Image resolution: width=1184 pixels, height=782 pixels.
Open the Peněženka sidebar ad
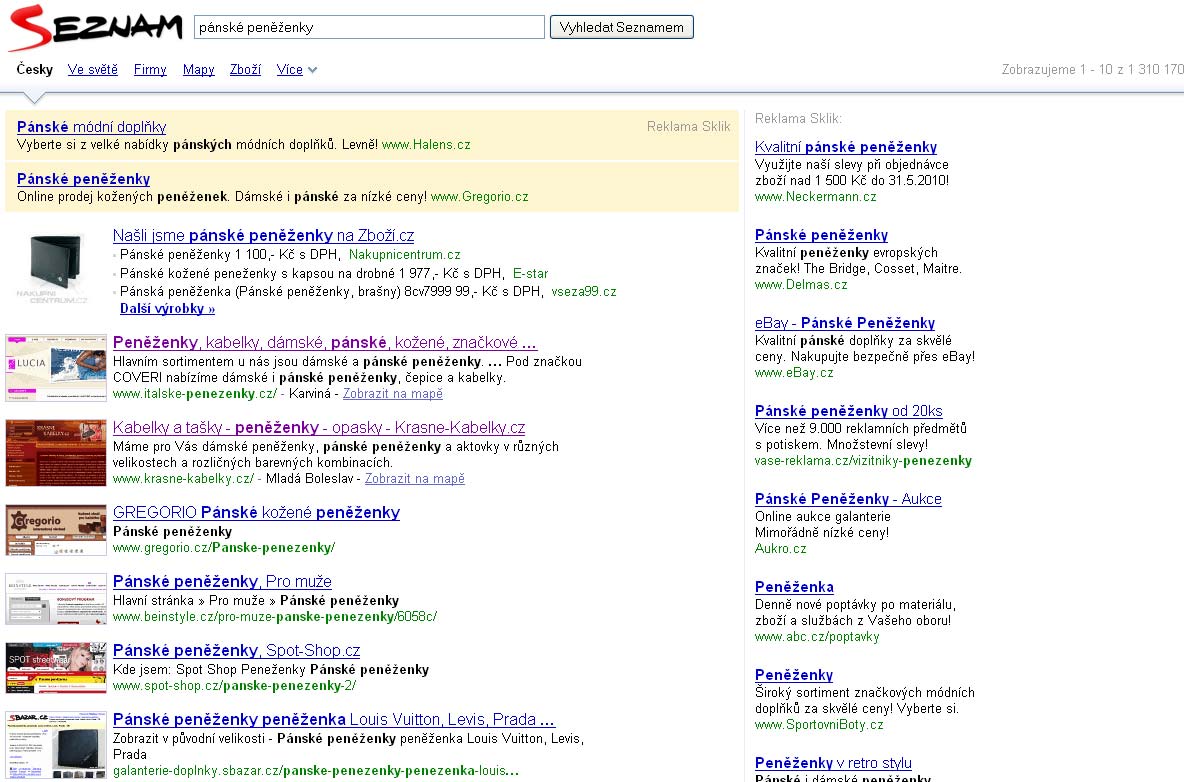click(x=794, y=587)
